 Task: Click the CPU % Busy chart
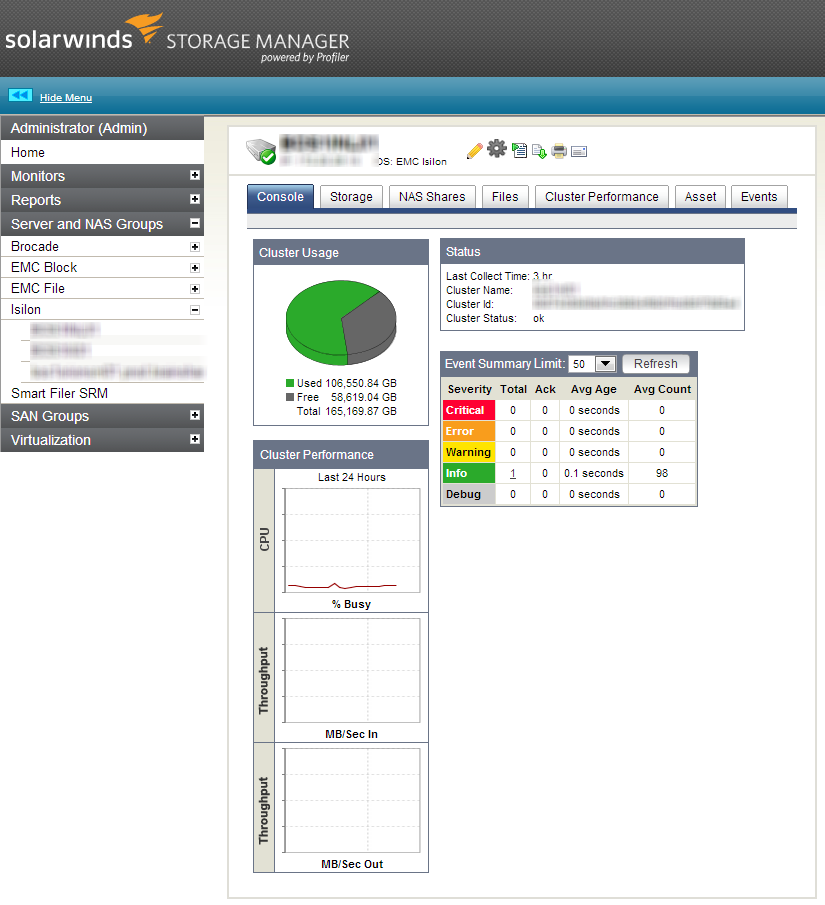pyautogui.click(x=352, y=541)
